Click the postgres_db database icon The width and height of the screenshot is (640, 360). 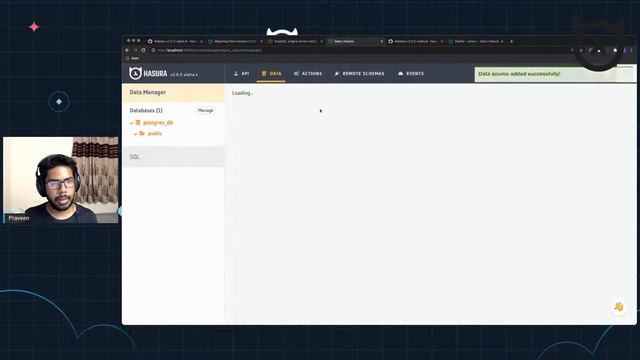pos(138,122)
